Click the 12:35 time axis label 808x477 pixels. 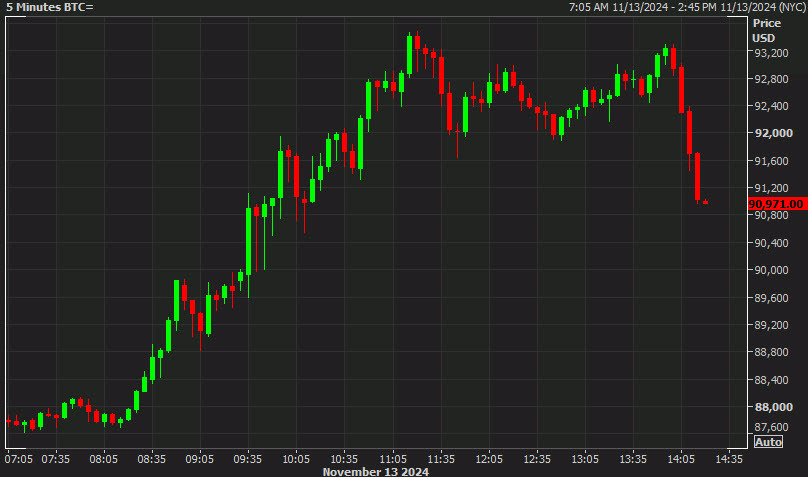pyautogui.click(x=537, y=459)
